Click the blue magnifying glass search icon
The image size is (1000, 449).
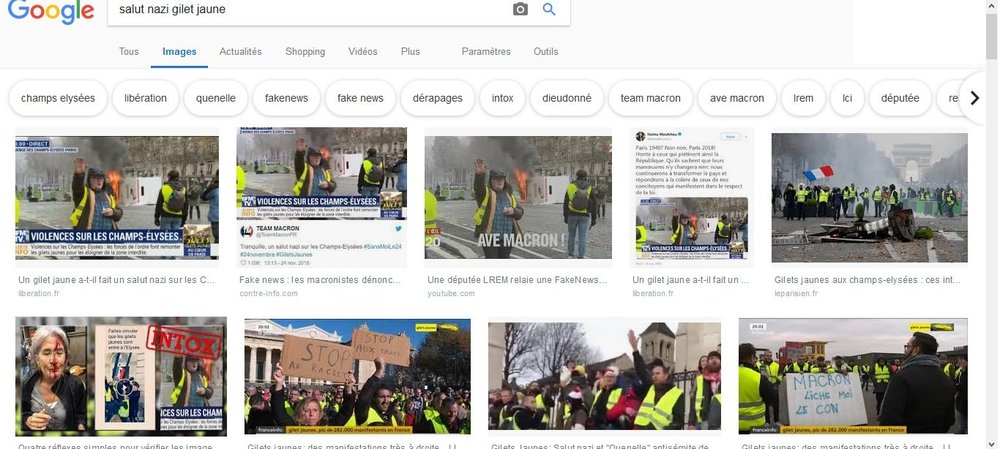[x=549, y=10]
